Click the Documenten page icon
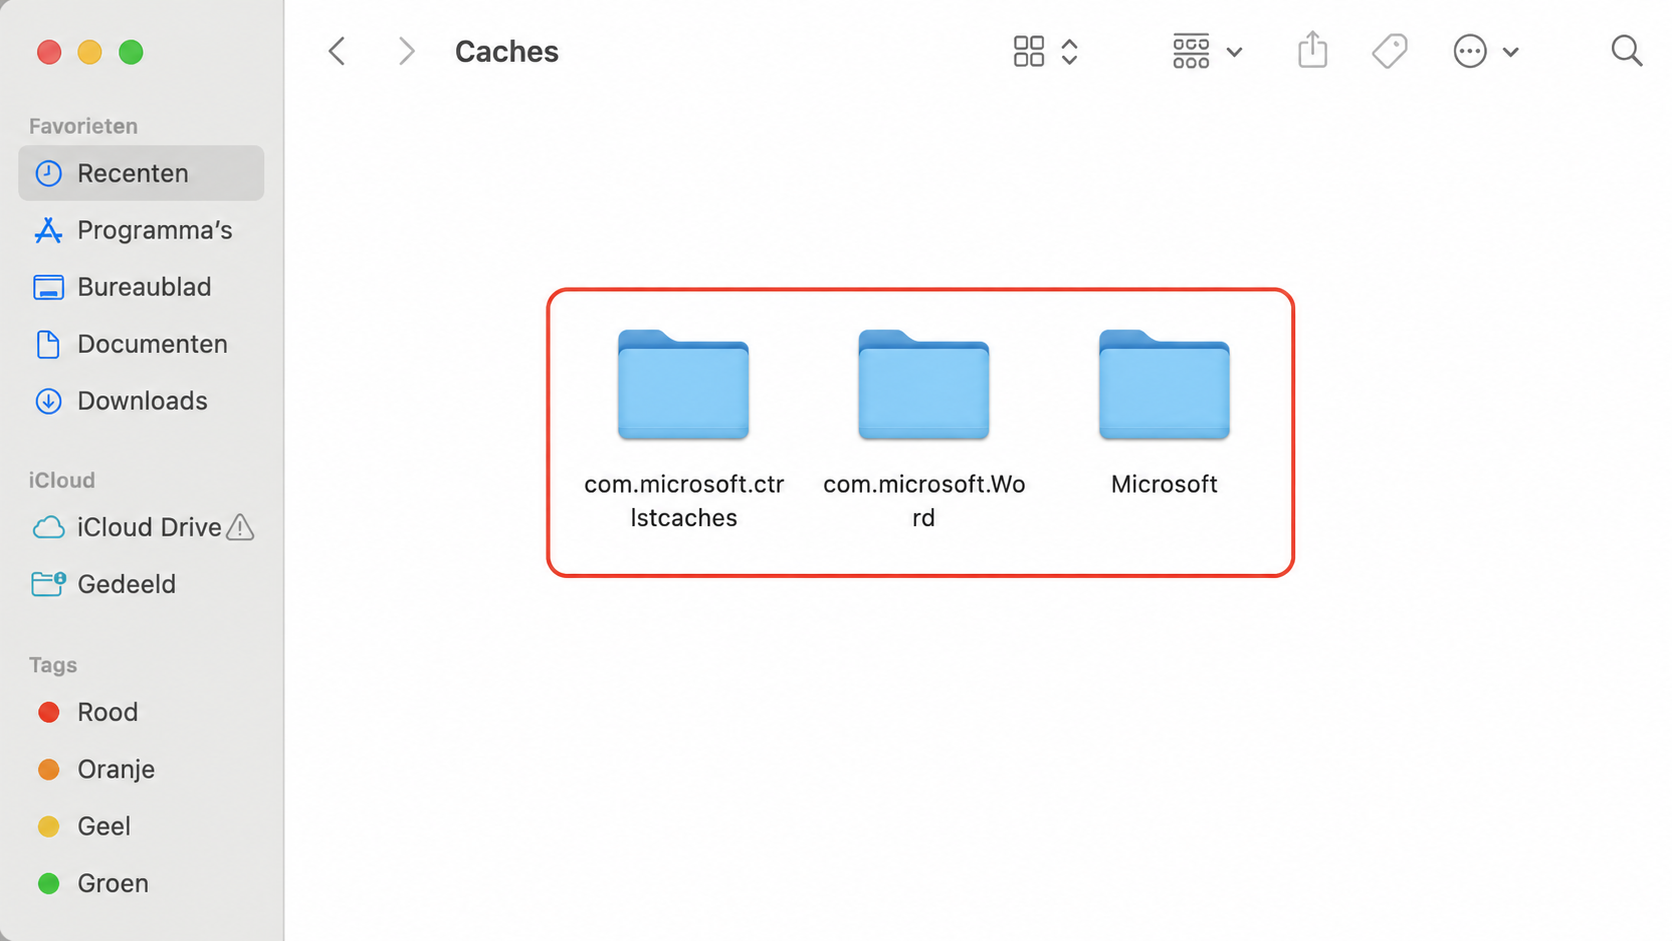1672x941 pixels. 48,344
